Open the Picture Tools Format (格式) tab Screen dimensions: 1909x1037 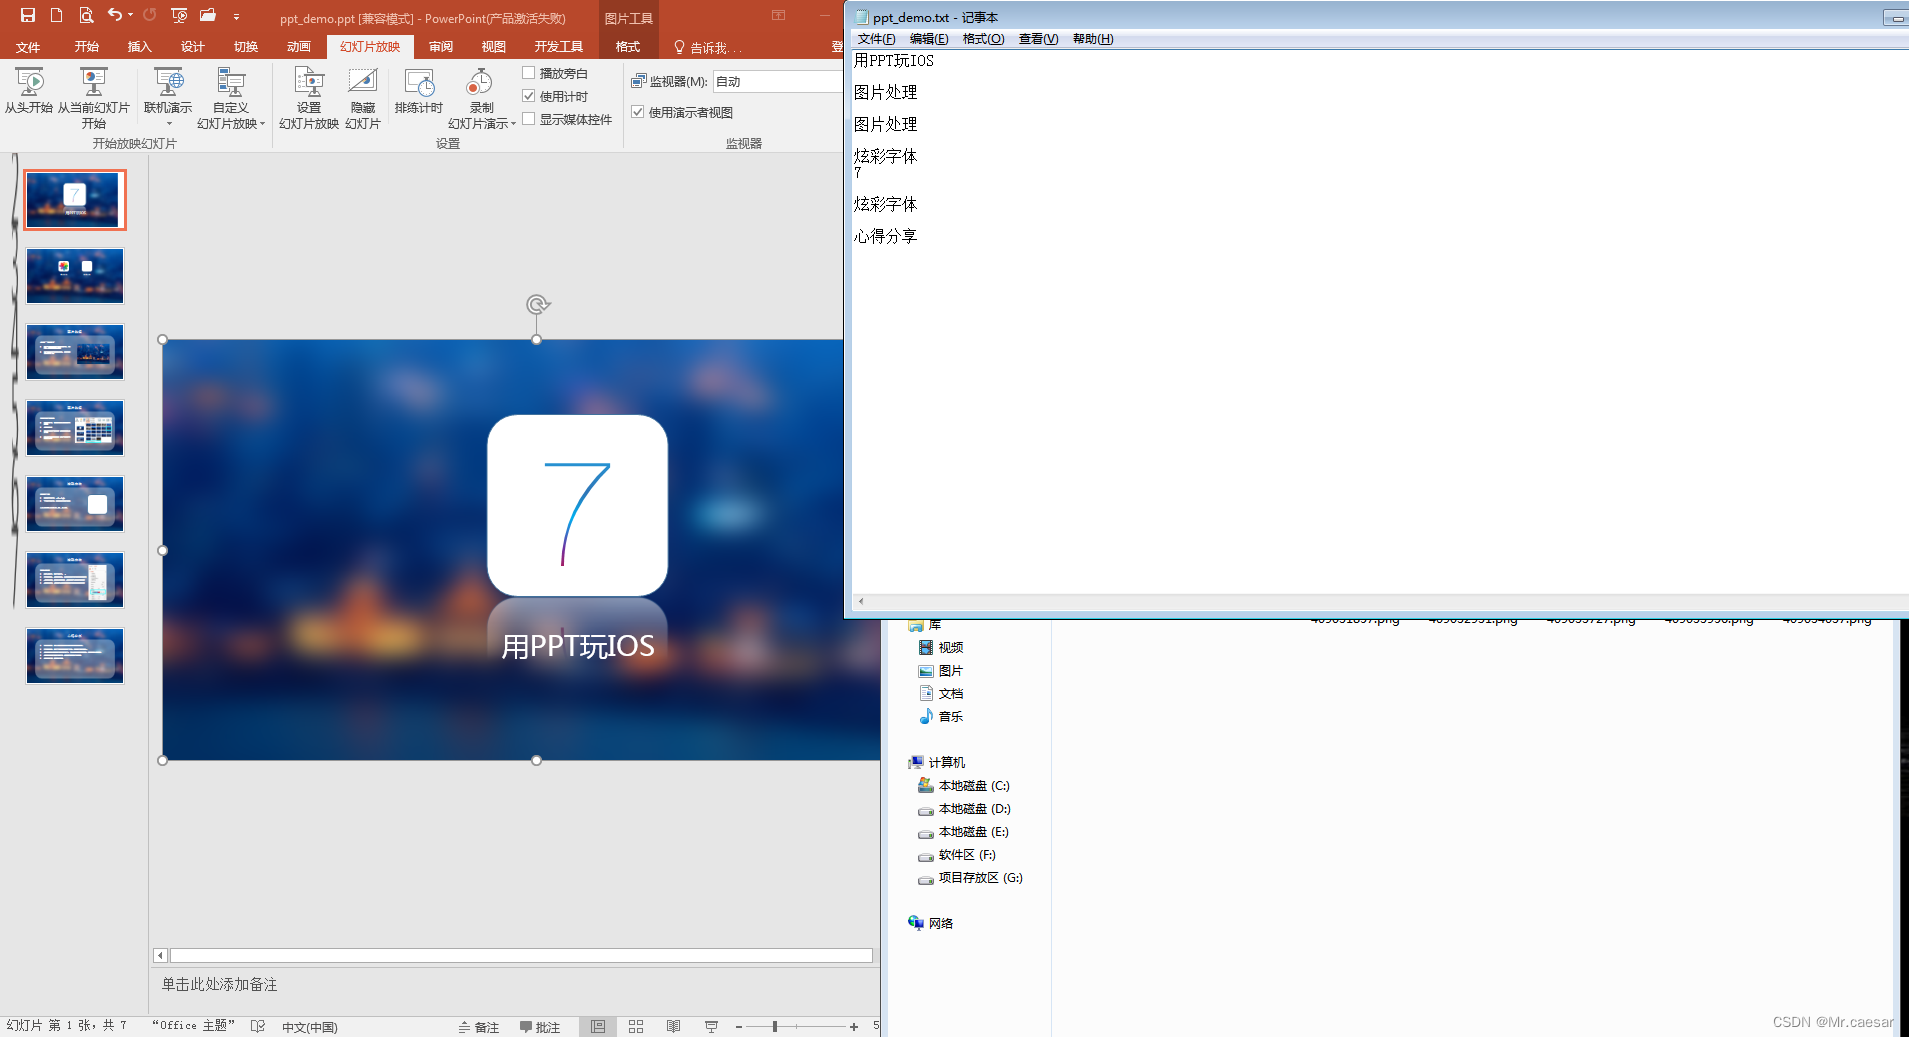click(x=628, y=47)
